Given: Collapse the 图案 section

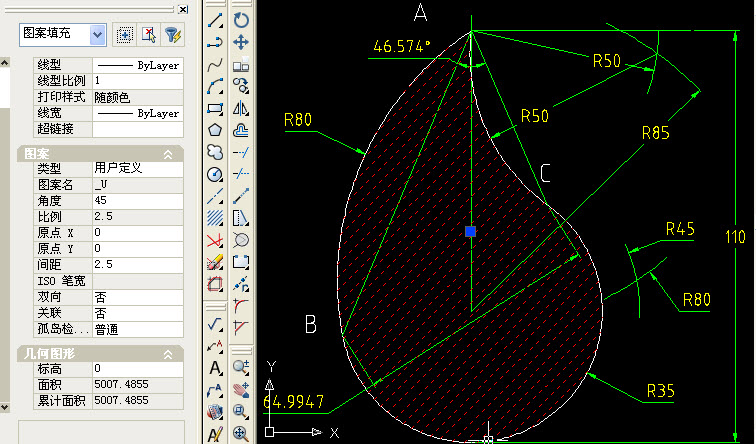Looking at the screenshot, I should click(168, 154).
